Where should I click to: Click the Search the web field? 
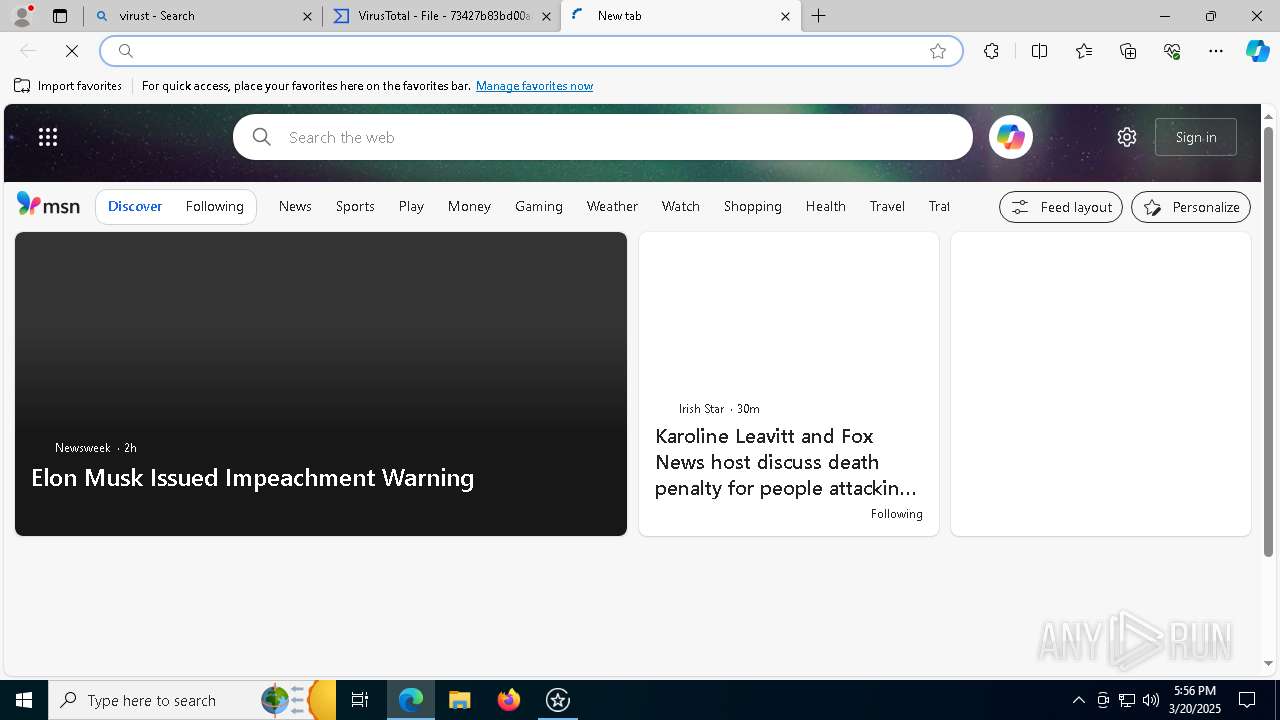603,137
